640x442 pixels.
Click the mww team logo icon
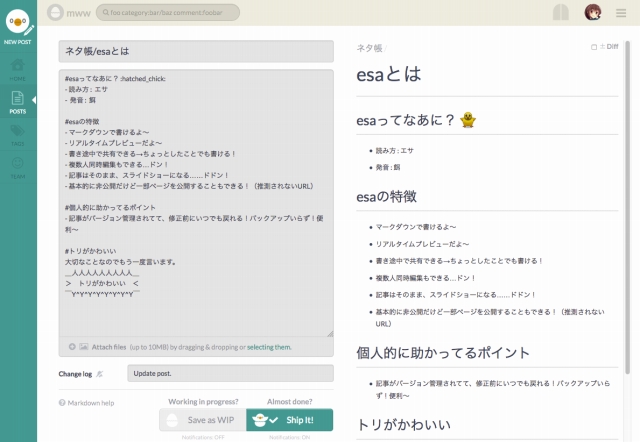55,13
